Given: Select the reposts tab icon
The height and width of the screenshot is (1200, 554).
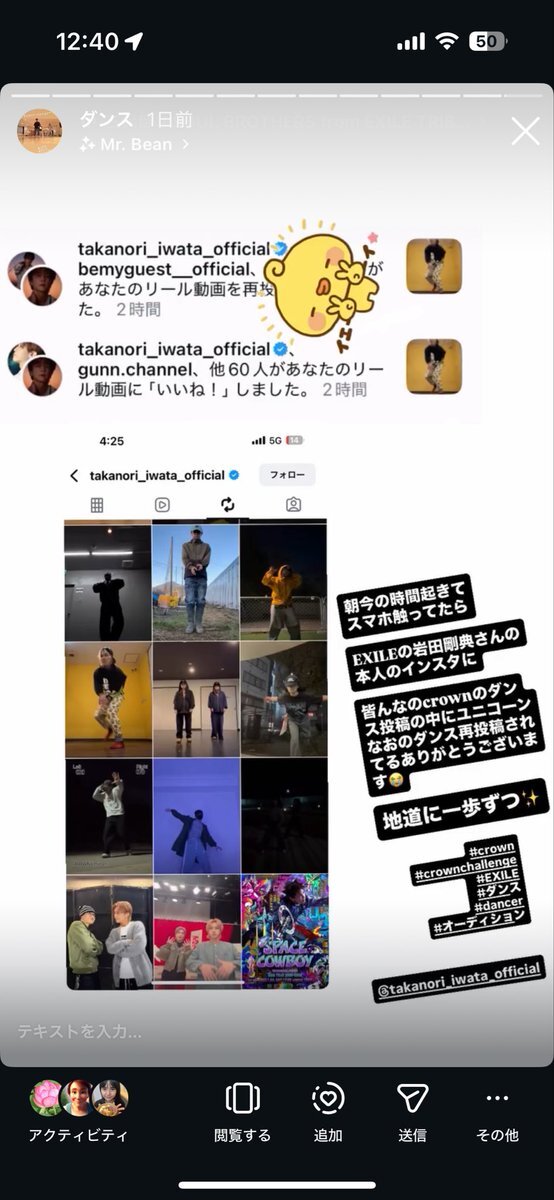Looking at the screenshot, I should [x=228, y=505].
